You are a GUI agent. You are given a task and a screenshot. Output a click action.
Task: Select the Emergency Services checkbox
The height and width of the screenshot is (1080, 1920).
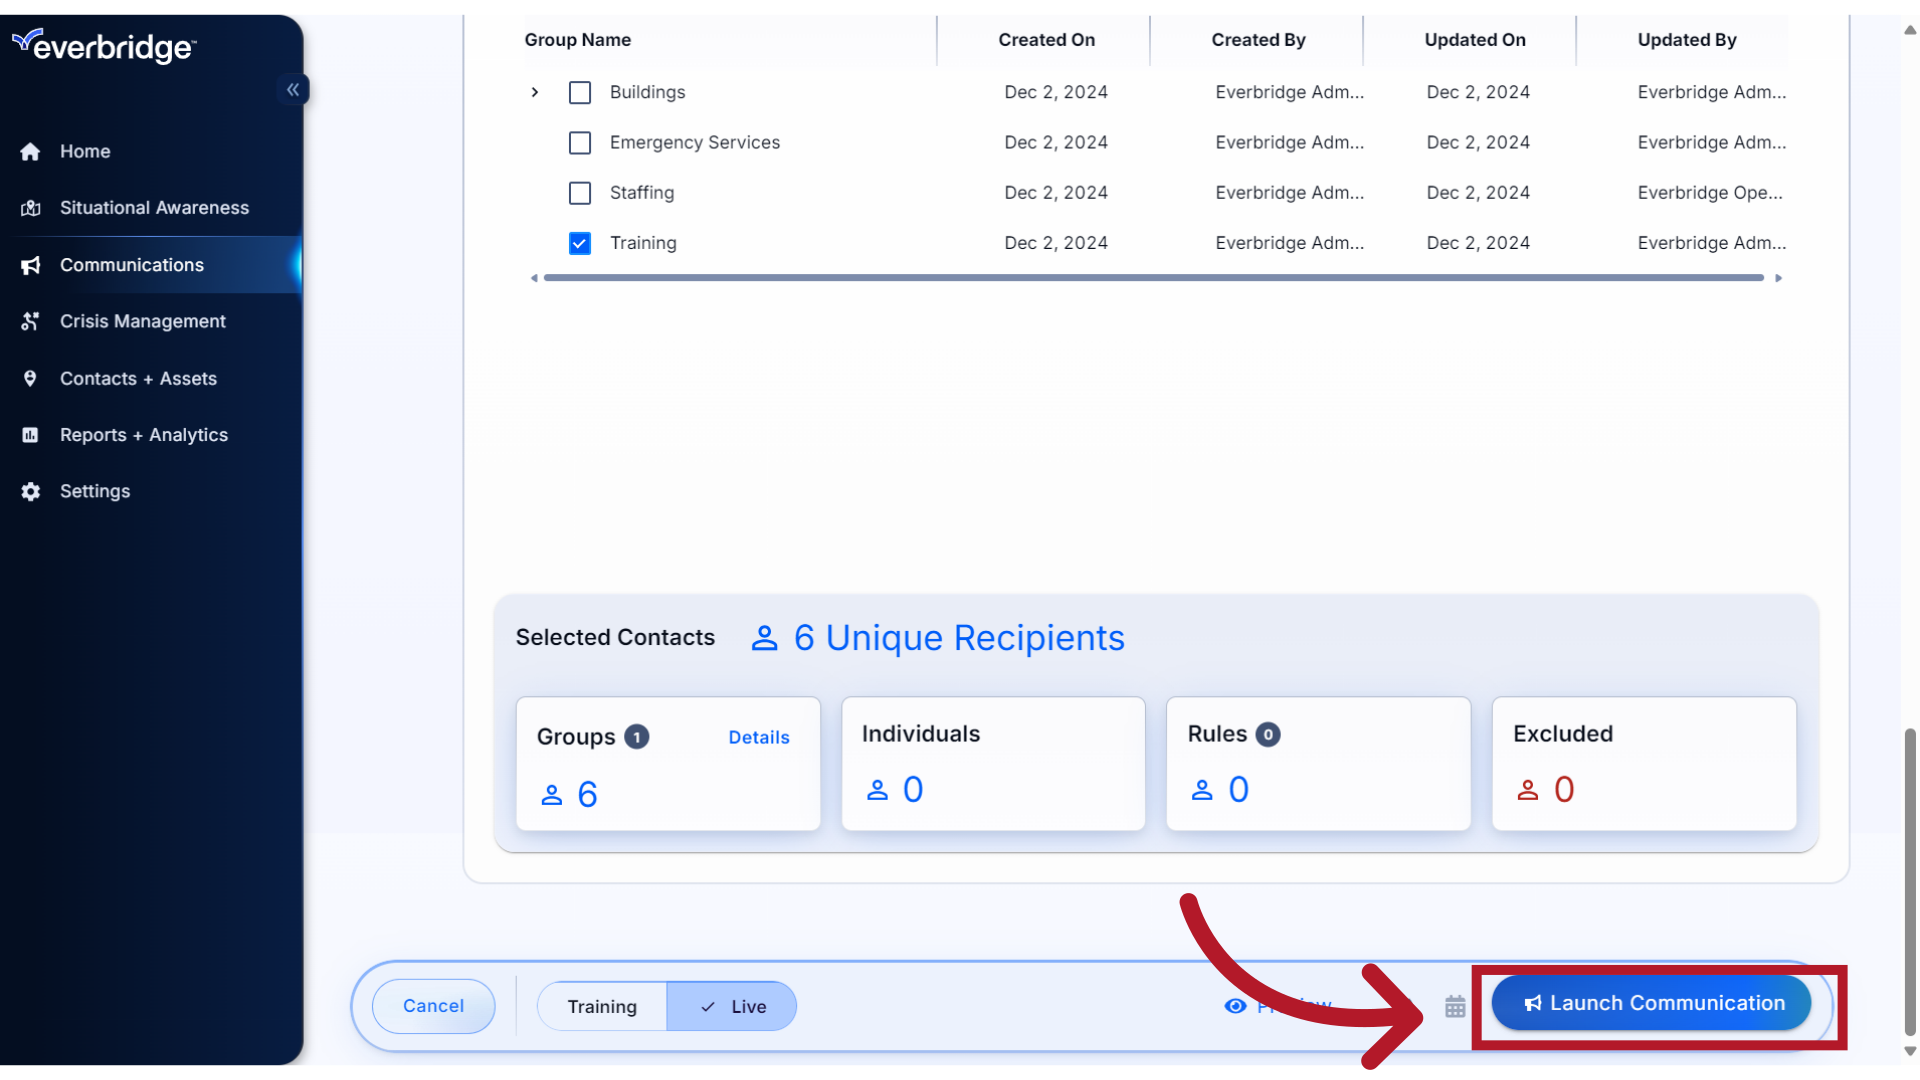coord(580,142)
